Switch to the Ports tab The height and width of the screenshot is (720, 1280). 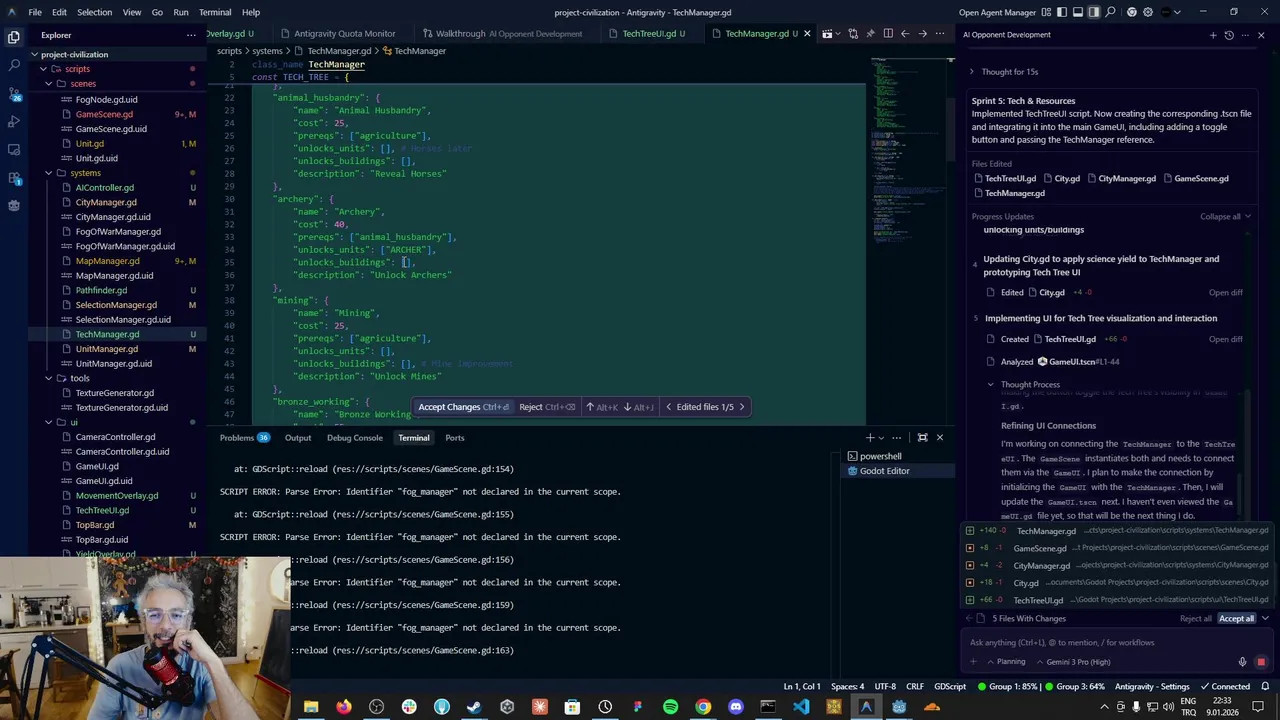(x=454, y=437)
